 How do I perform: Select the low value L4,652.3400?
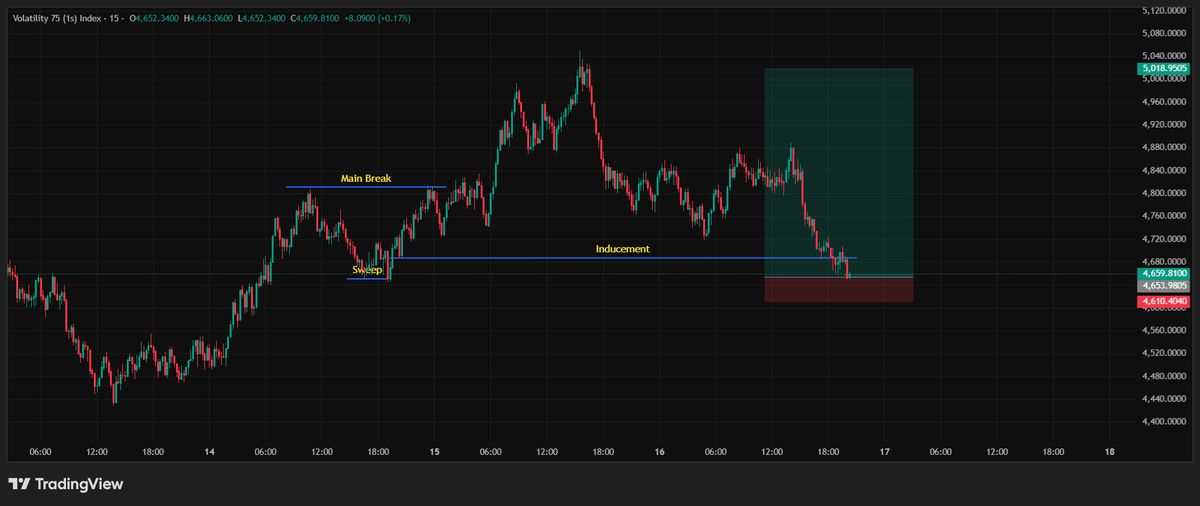(260, 18)
